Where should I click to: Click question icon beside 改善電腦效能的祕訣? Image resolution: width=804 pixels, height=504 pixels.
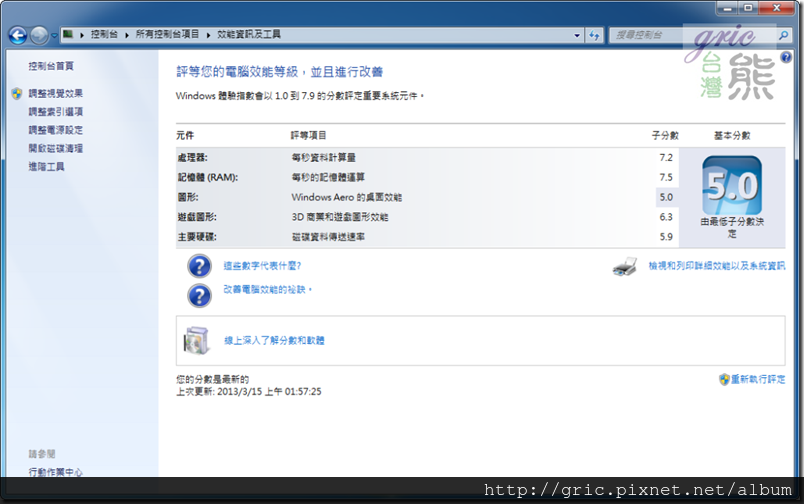(x=199, y=296)
